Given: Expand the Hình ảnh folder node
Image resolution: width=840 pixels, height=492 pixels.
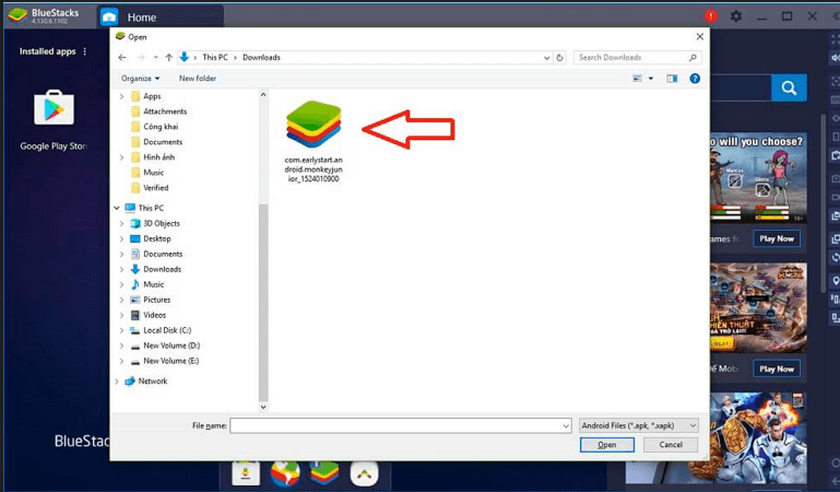Looking at the screenshot, I should [122, 158].
